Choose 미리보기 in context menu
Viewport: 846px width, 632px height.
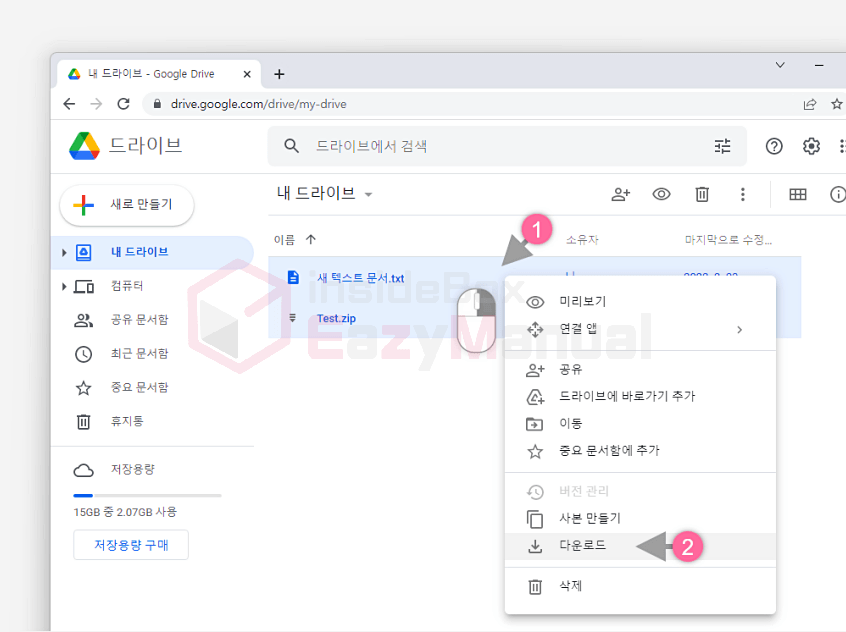tap(640, 302)
